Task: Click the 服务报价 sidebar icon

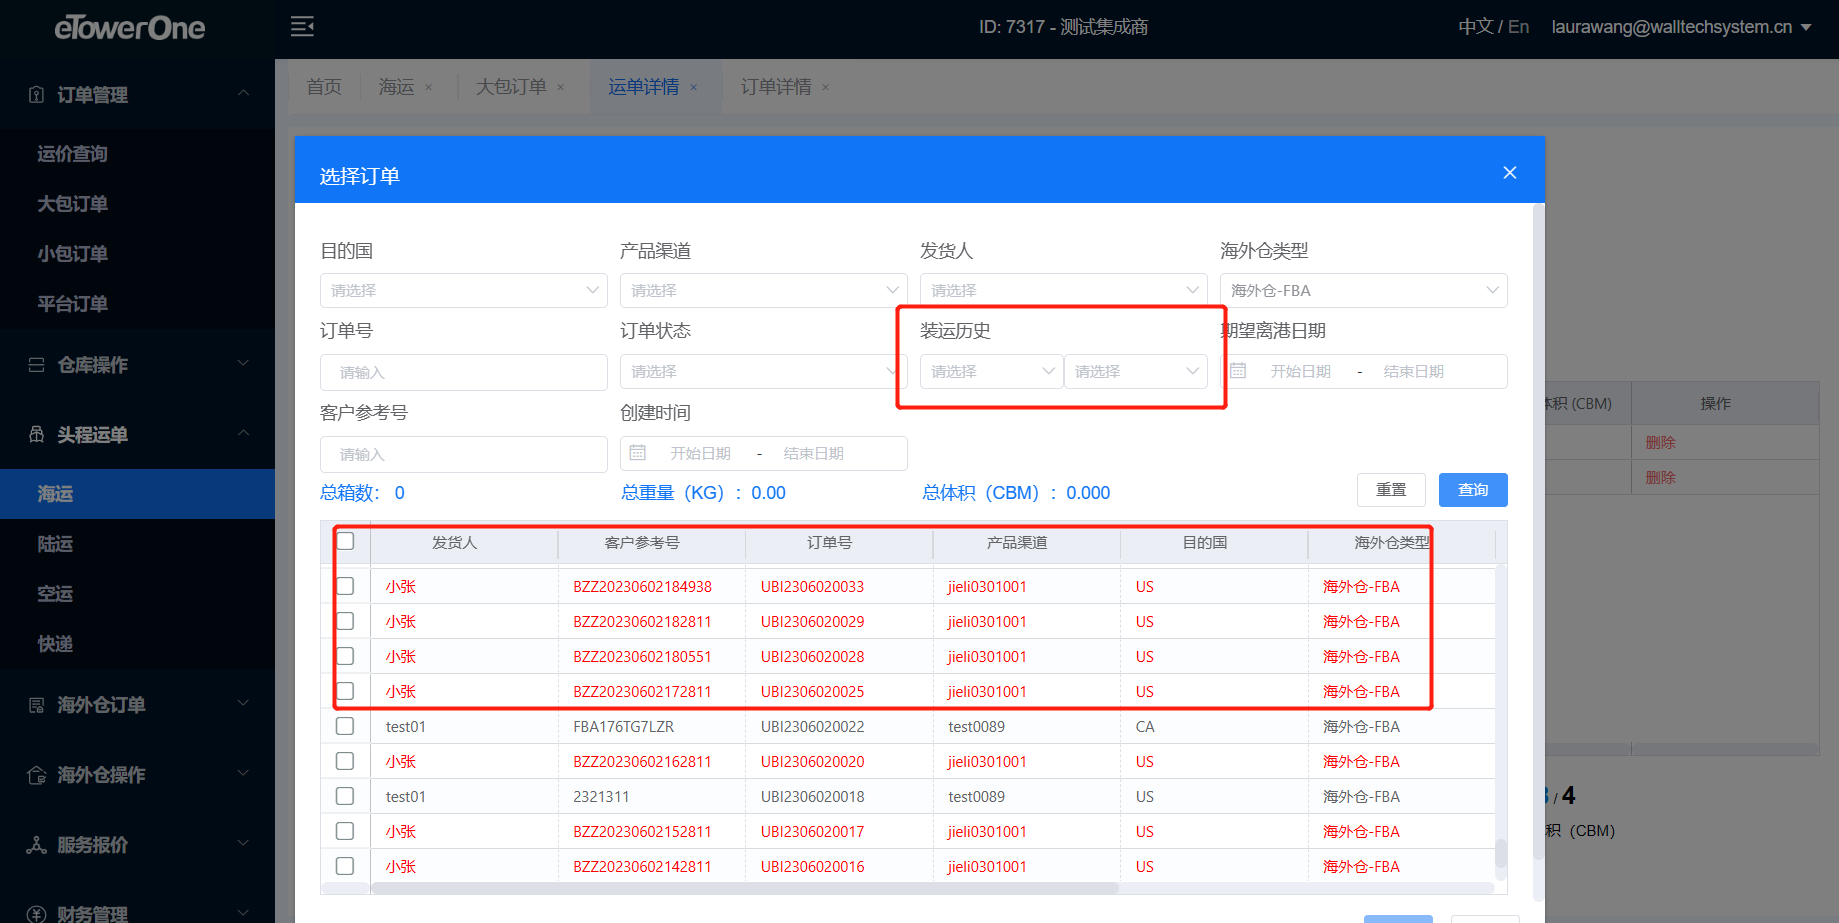Action: click(37, 845)
